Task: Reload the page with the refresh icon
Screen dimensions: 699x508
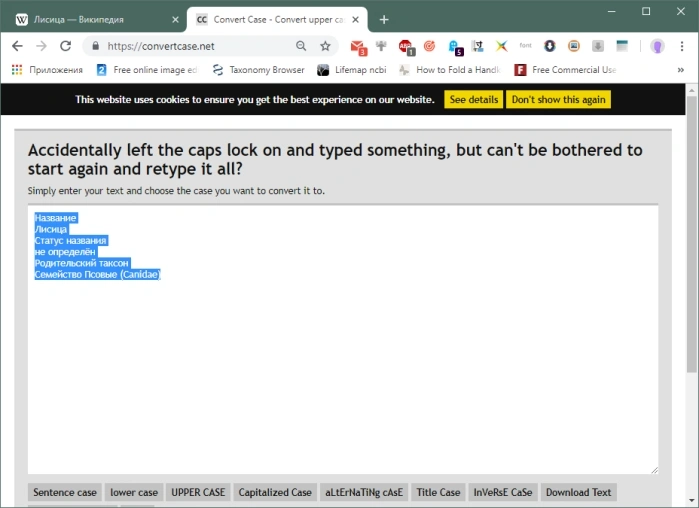Action: [x=66, y=46]
